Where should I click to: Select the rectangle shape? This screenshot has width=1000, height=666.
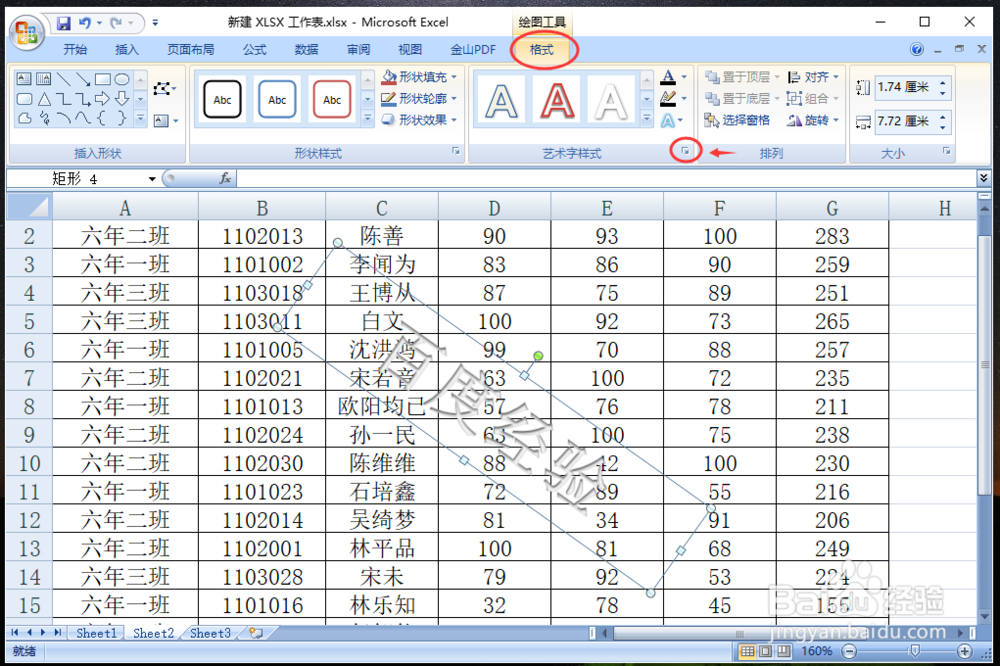102,79
